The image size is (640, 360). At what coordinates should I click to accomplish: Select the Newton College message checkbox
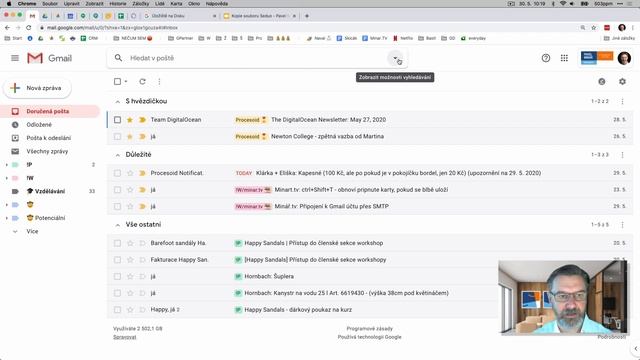click(118, 136)
